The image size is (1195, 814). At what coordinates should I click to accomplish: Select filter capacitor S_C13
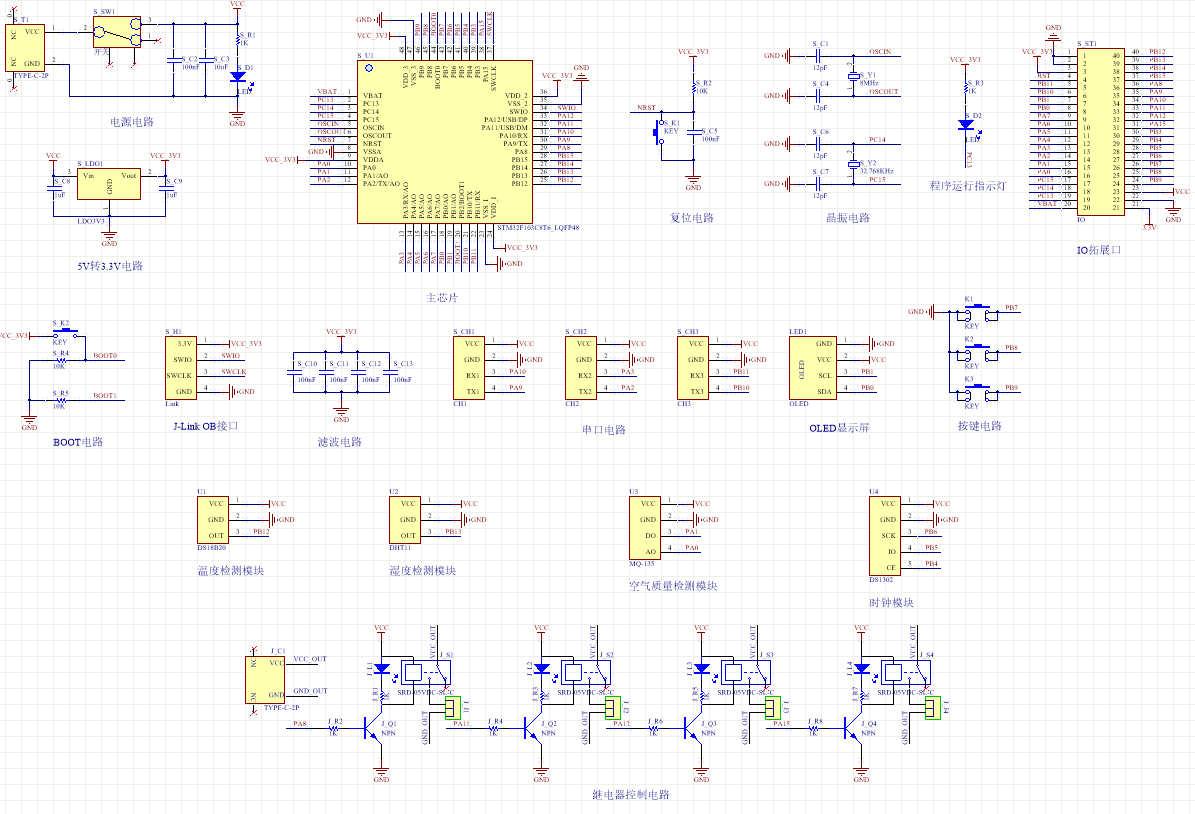pos(389,372)
